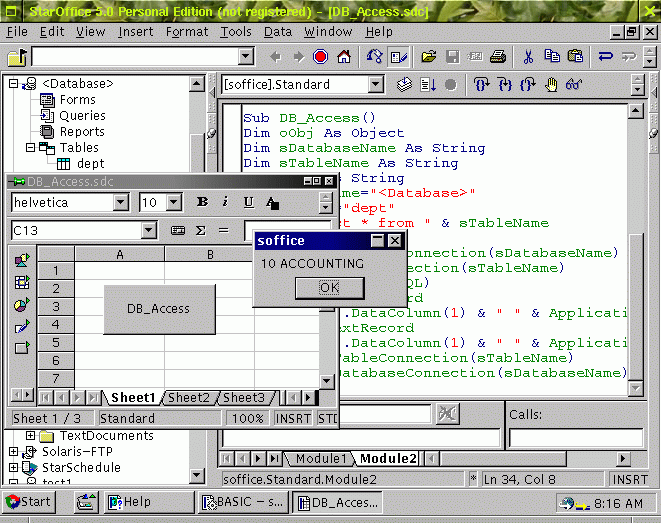Click the Sum sigma icon
661x523 pixels.
coord(201,231)
